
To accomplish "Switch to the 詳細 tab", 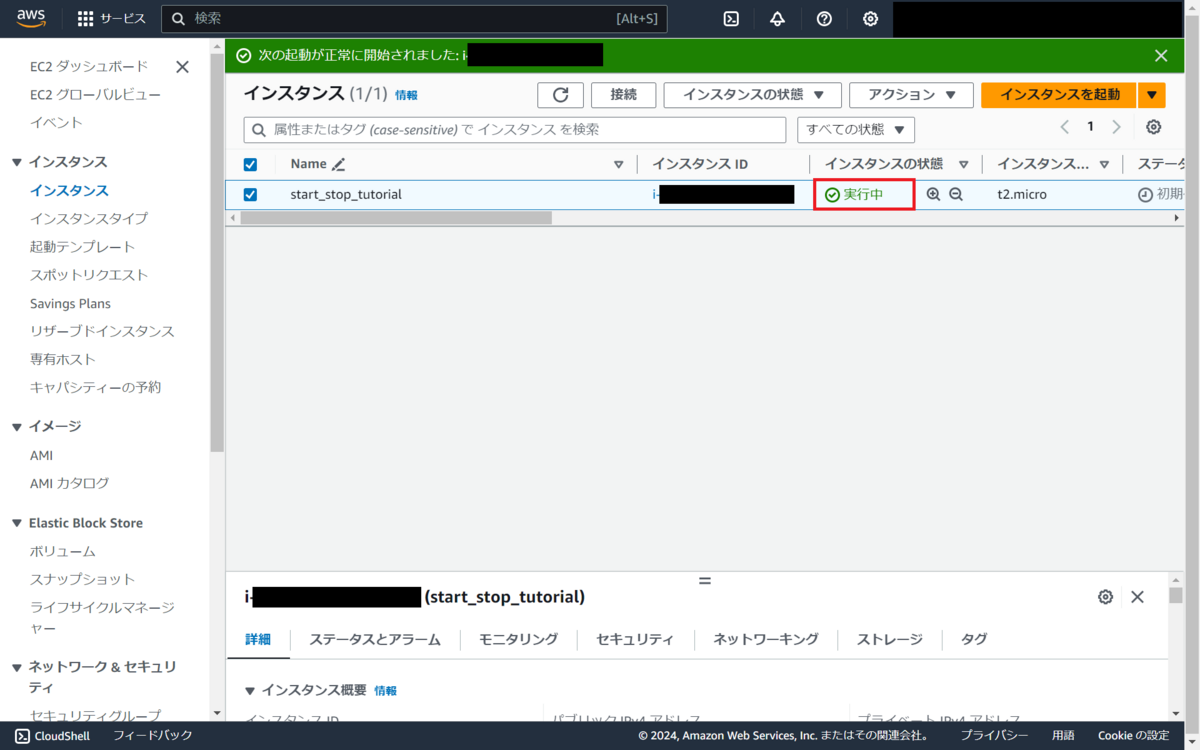I will [x=258, y=639].
